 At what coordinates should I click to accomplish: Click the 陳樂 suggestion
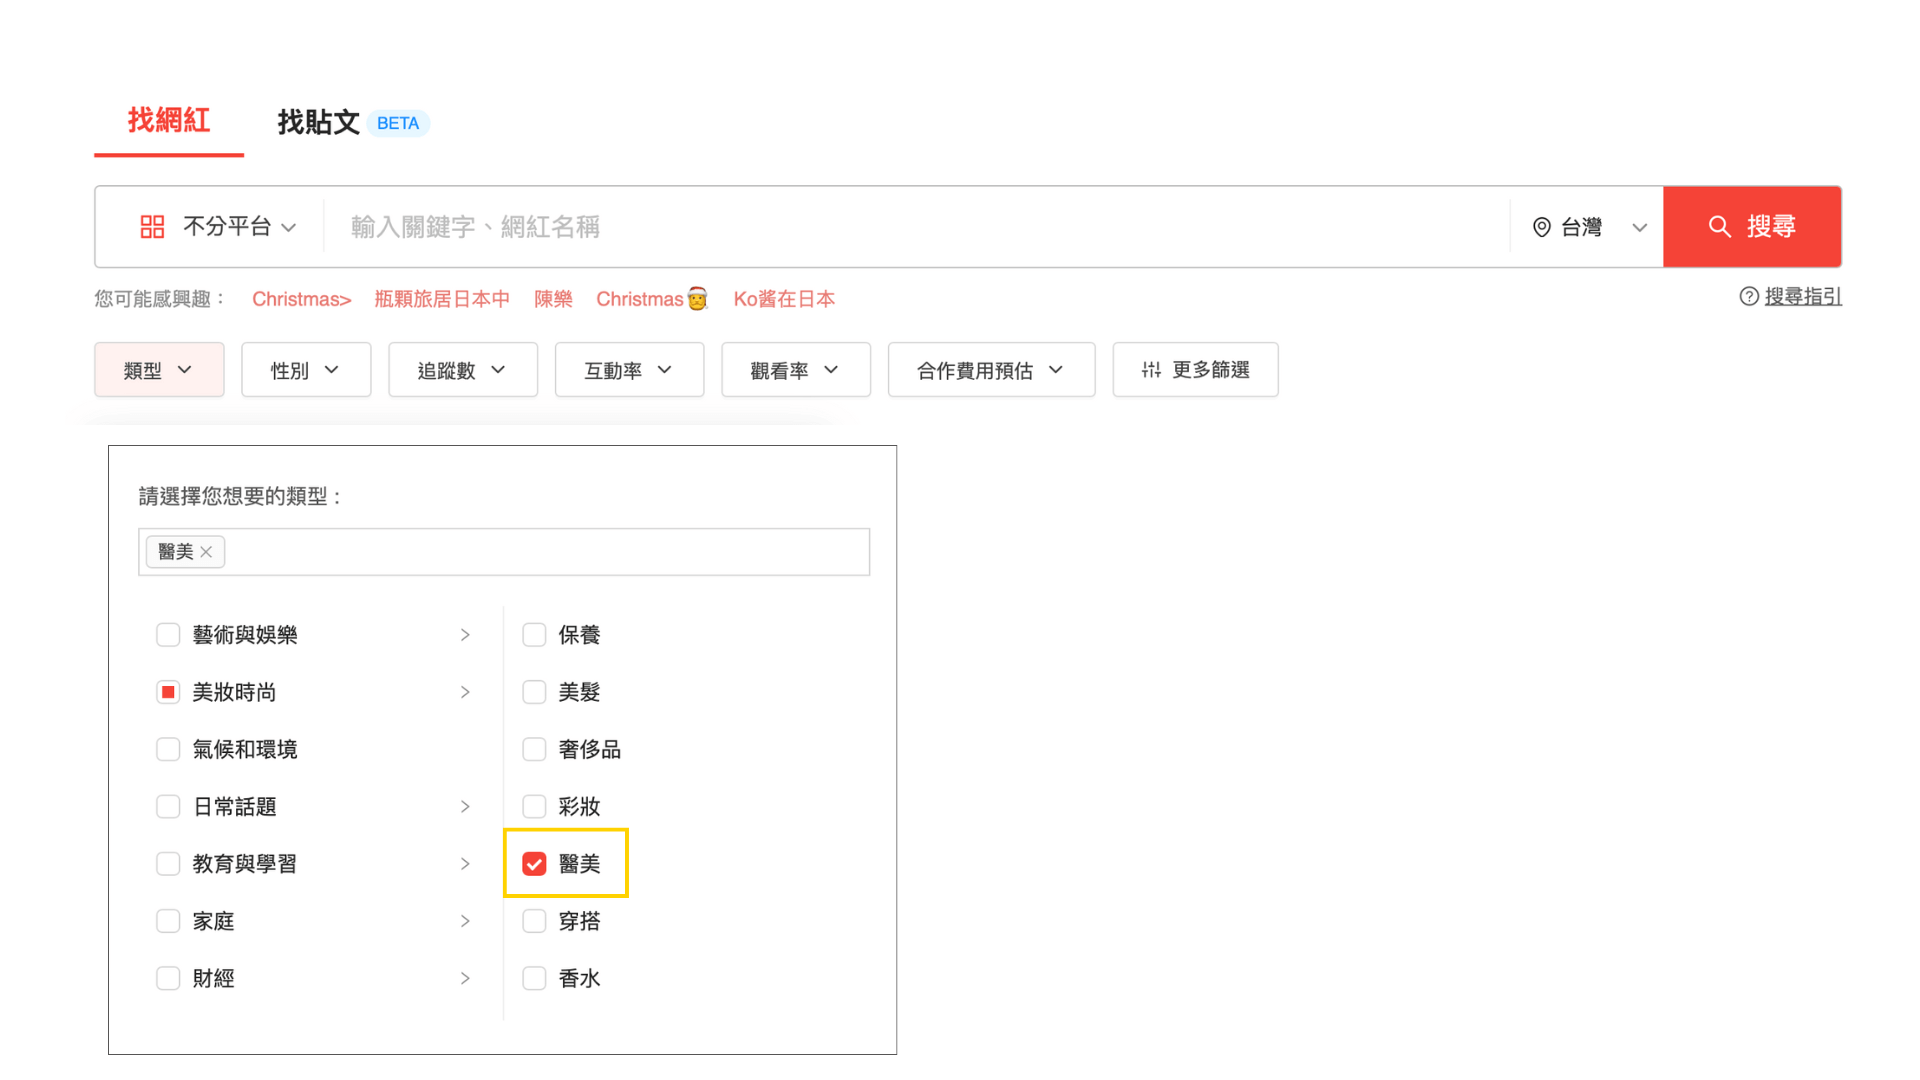point(553,299)
